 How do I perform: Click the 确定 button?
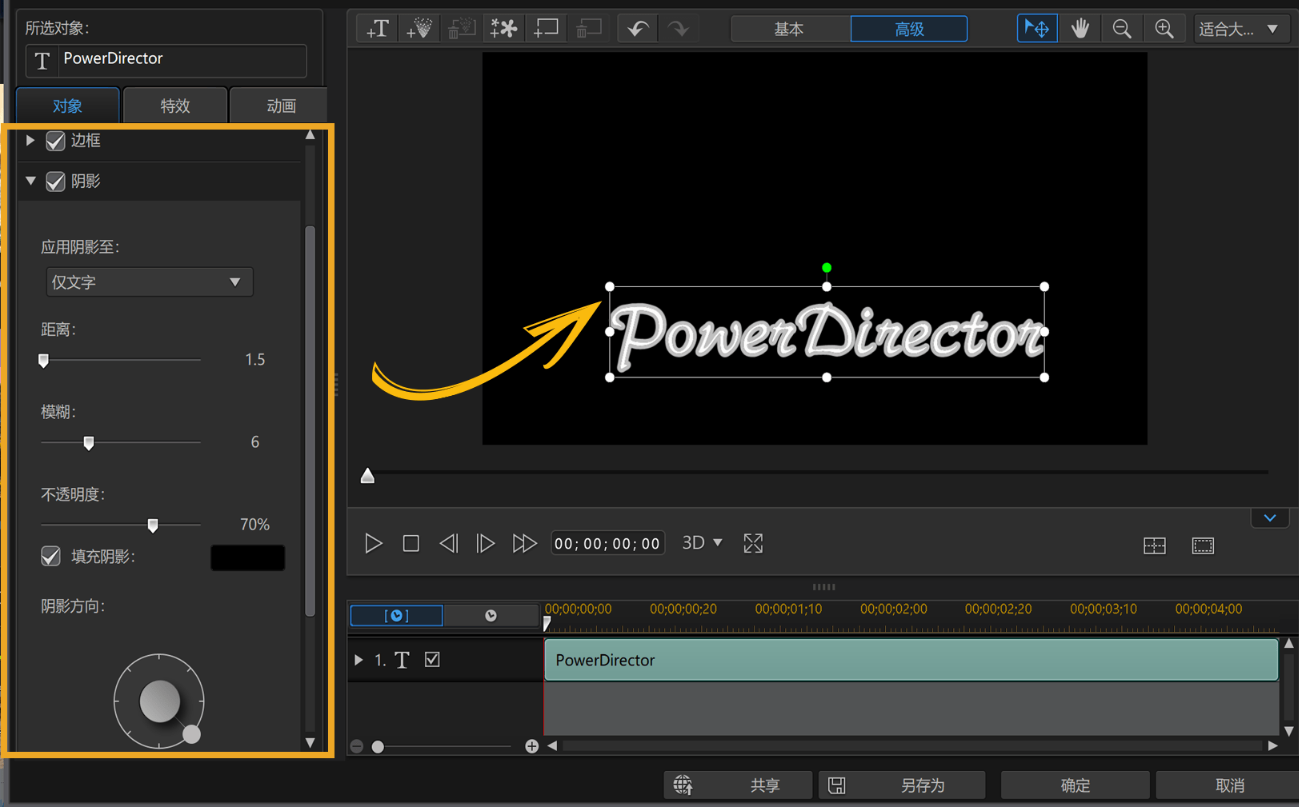(x=1075, y=785)
